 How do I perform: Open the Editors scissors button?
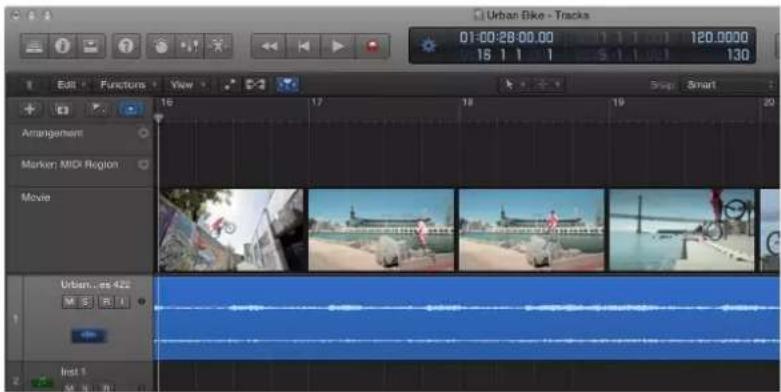[218, 46]
